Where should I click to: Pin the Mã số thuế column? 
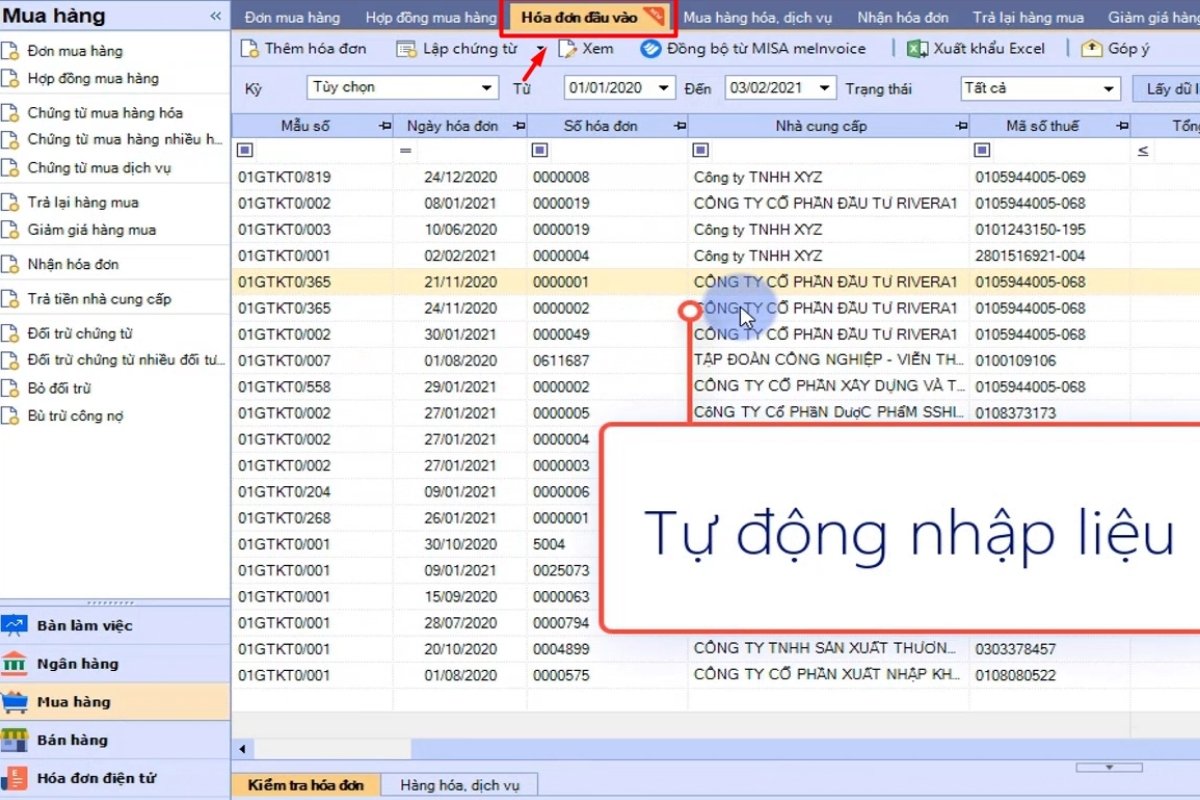click(x=1122, y=127)
